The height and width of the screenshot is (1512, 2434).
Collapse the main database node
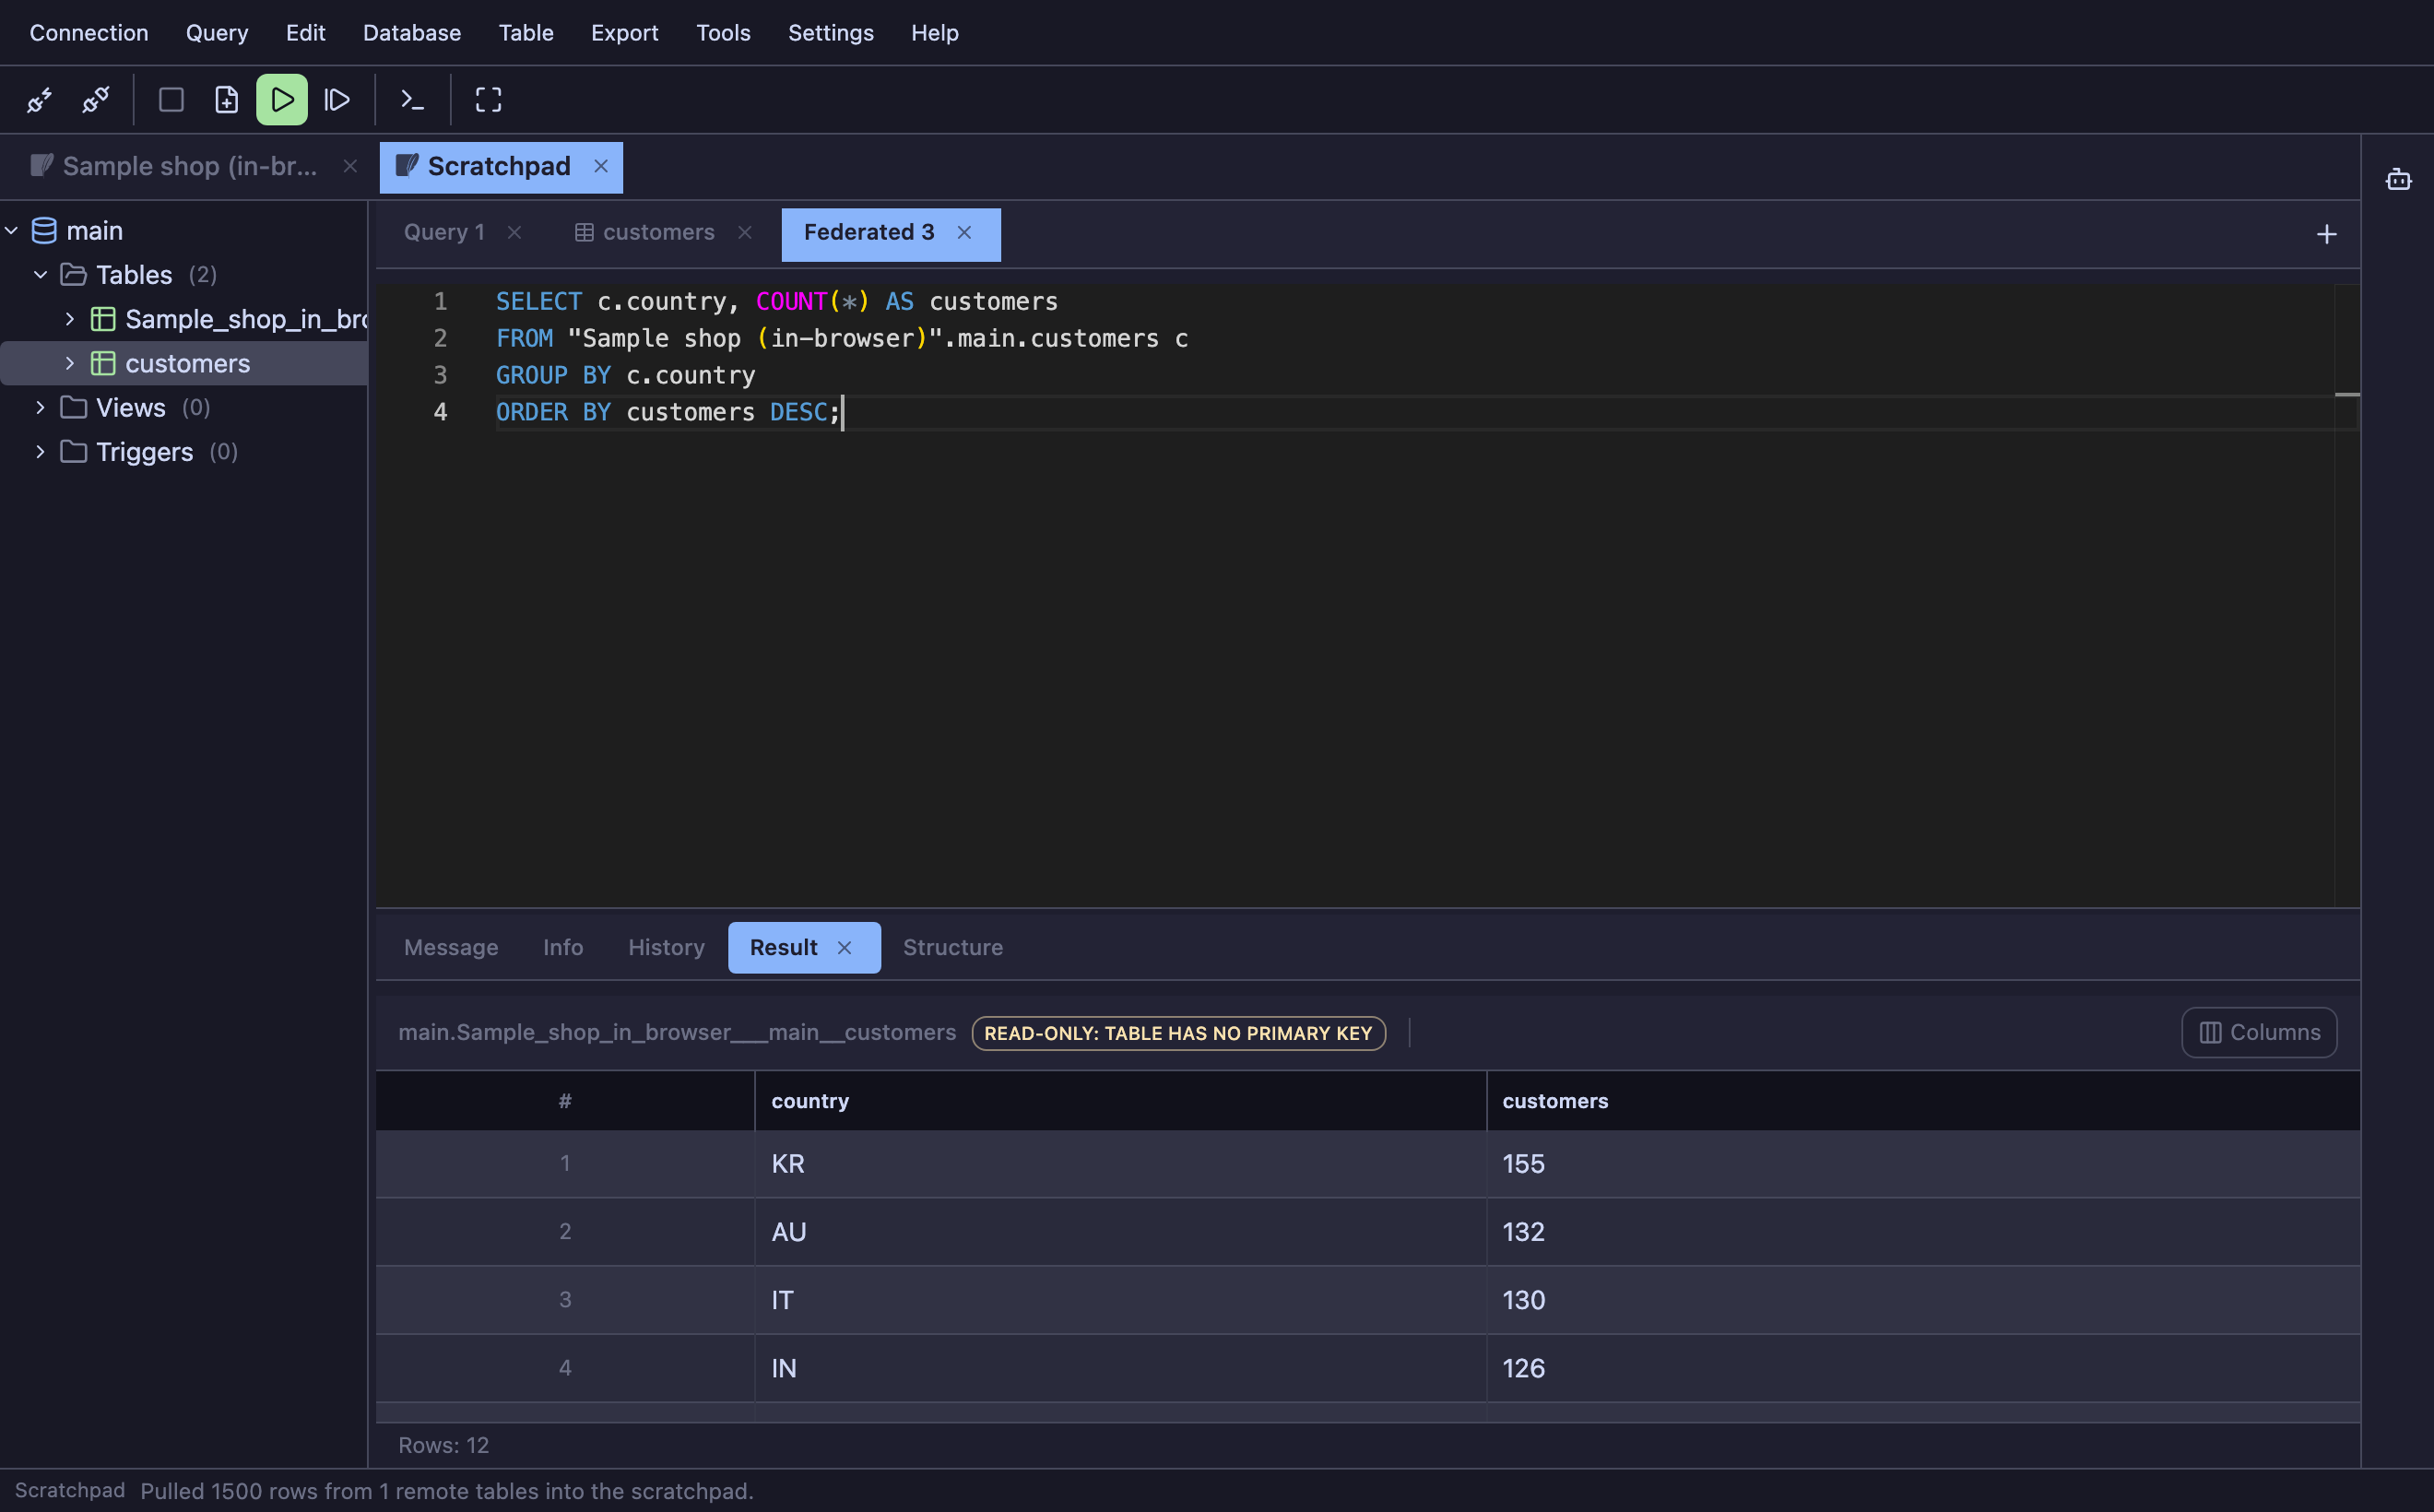coord(12,231)
